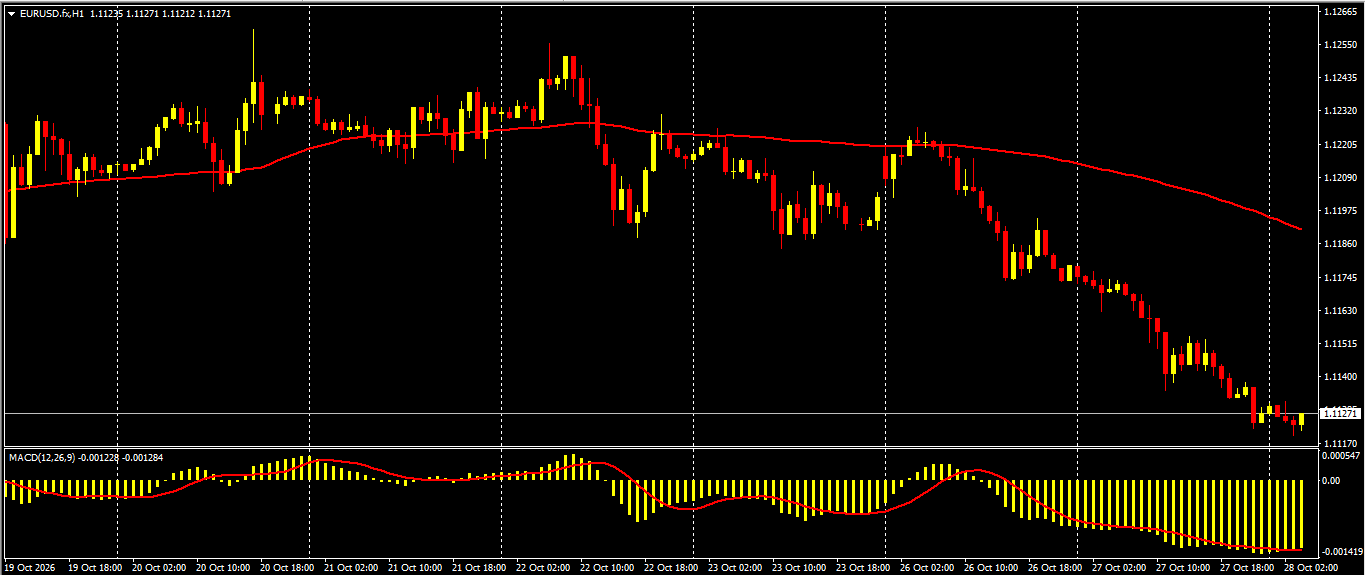Select the 1.12320 price scale label

coord(1339,111)
